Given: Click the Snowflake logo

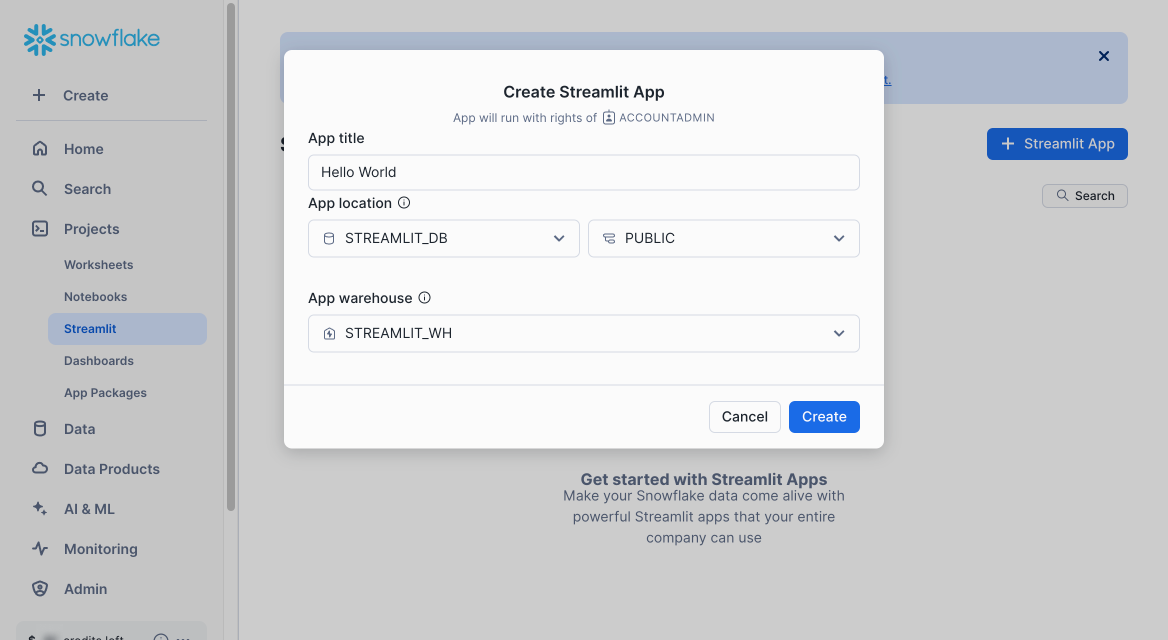Looking at the screenshot, I should pyautogui.click(x=90, y=39).
